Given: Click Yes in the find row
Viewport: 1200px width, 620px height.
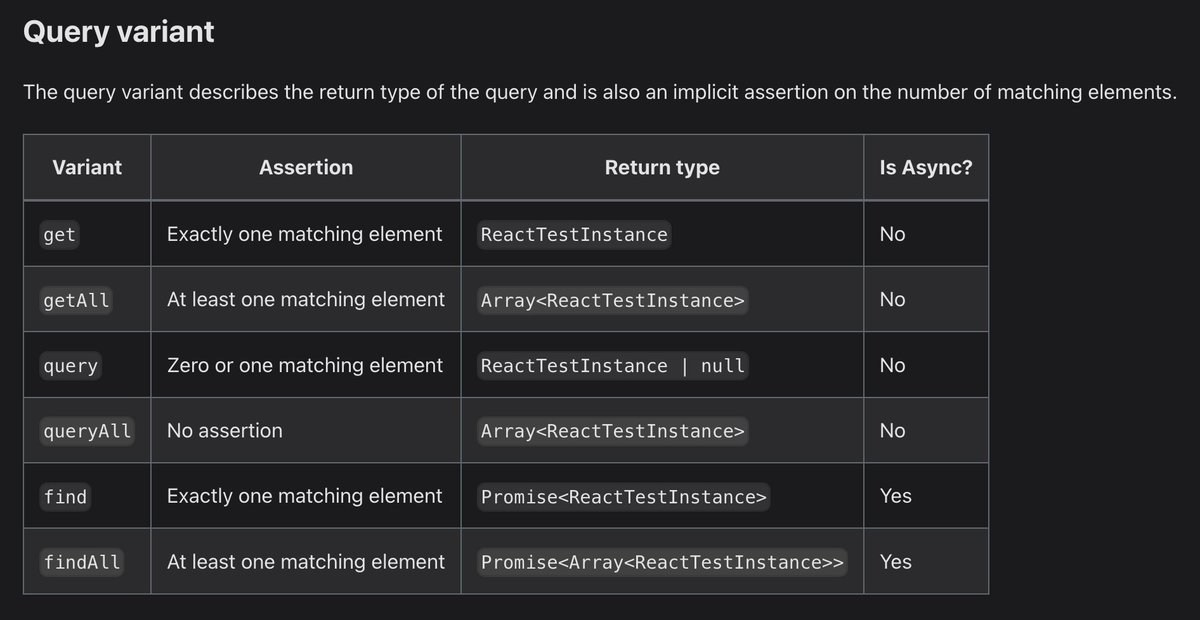Looking at the screenshot, I should 896,496.
